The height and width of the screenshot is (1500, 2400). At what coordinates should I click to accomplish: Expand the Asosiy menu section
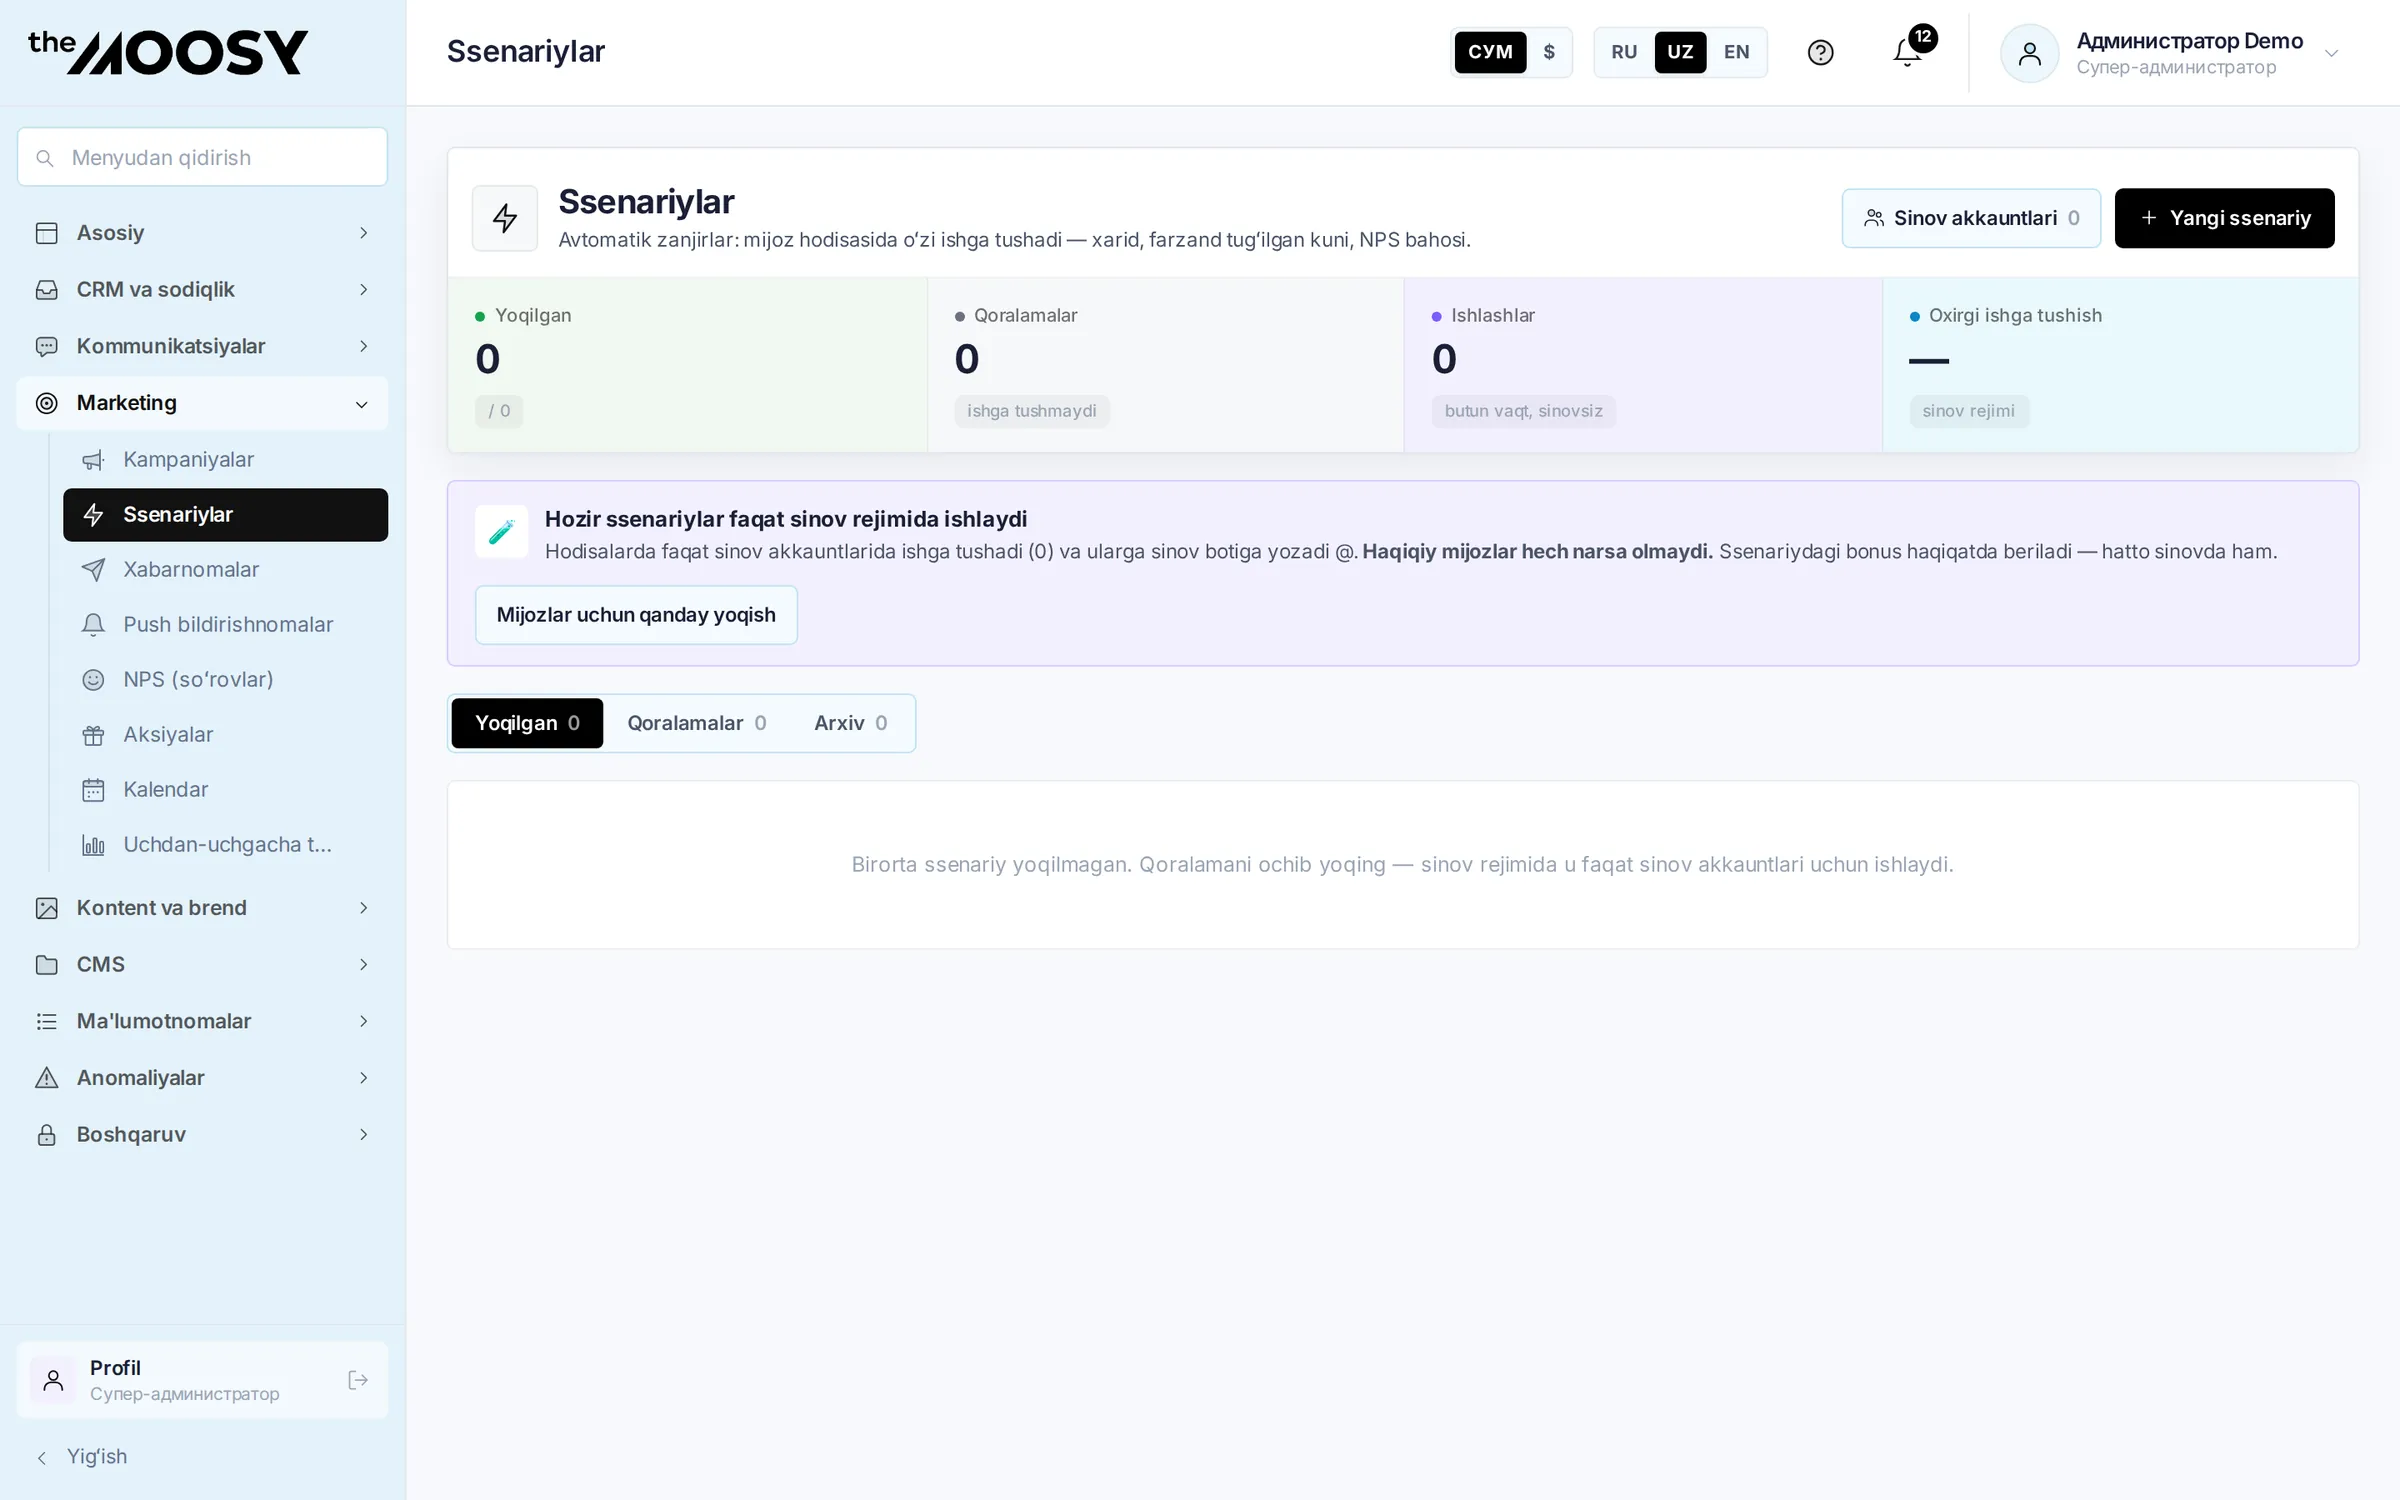202,233
